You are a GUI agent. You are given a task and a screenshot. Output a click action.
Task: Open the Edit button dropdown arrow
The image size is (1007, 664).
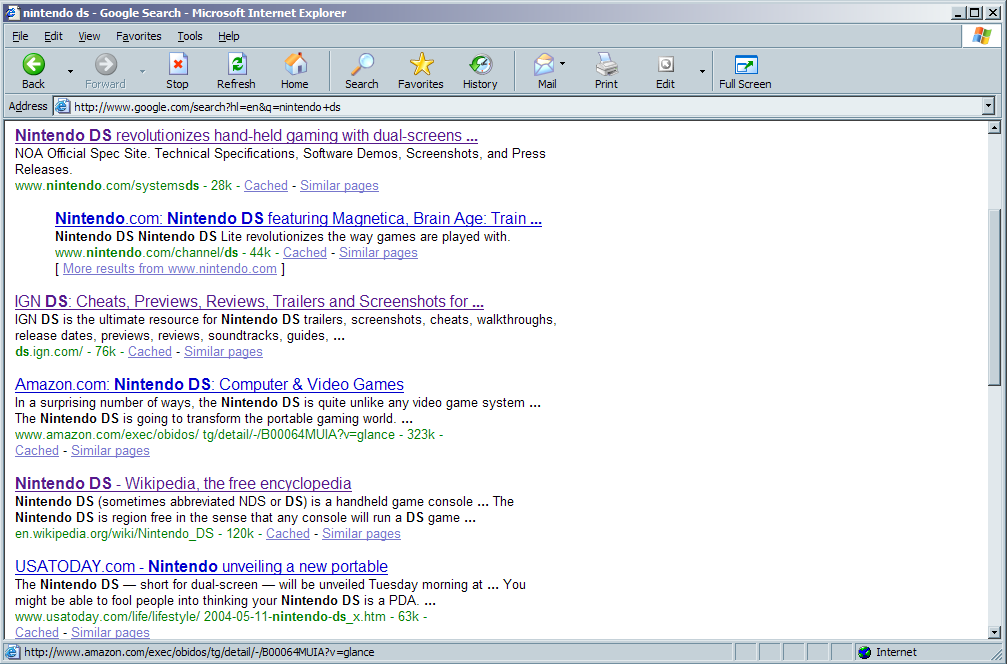click(x=702, y=71)
